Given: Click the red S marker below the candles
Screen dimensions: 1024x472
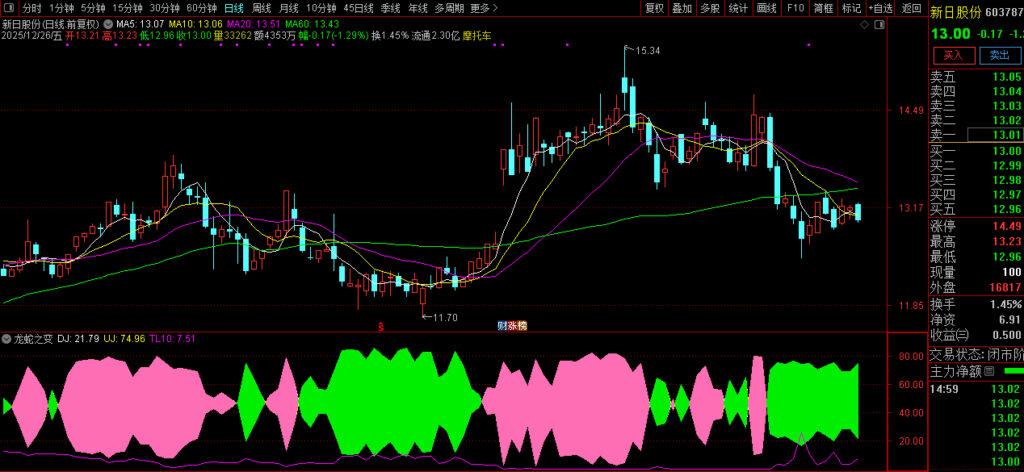Looking at the screenshot, I should (x=379, y=326).
